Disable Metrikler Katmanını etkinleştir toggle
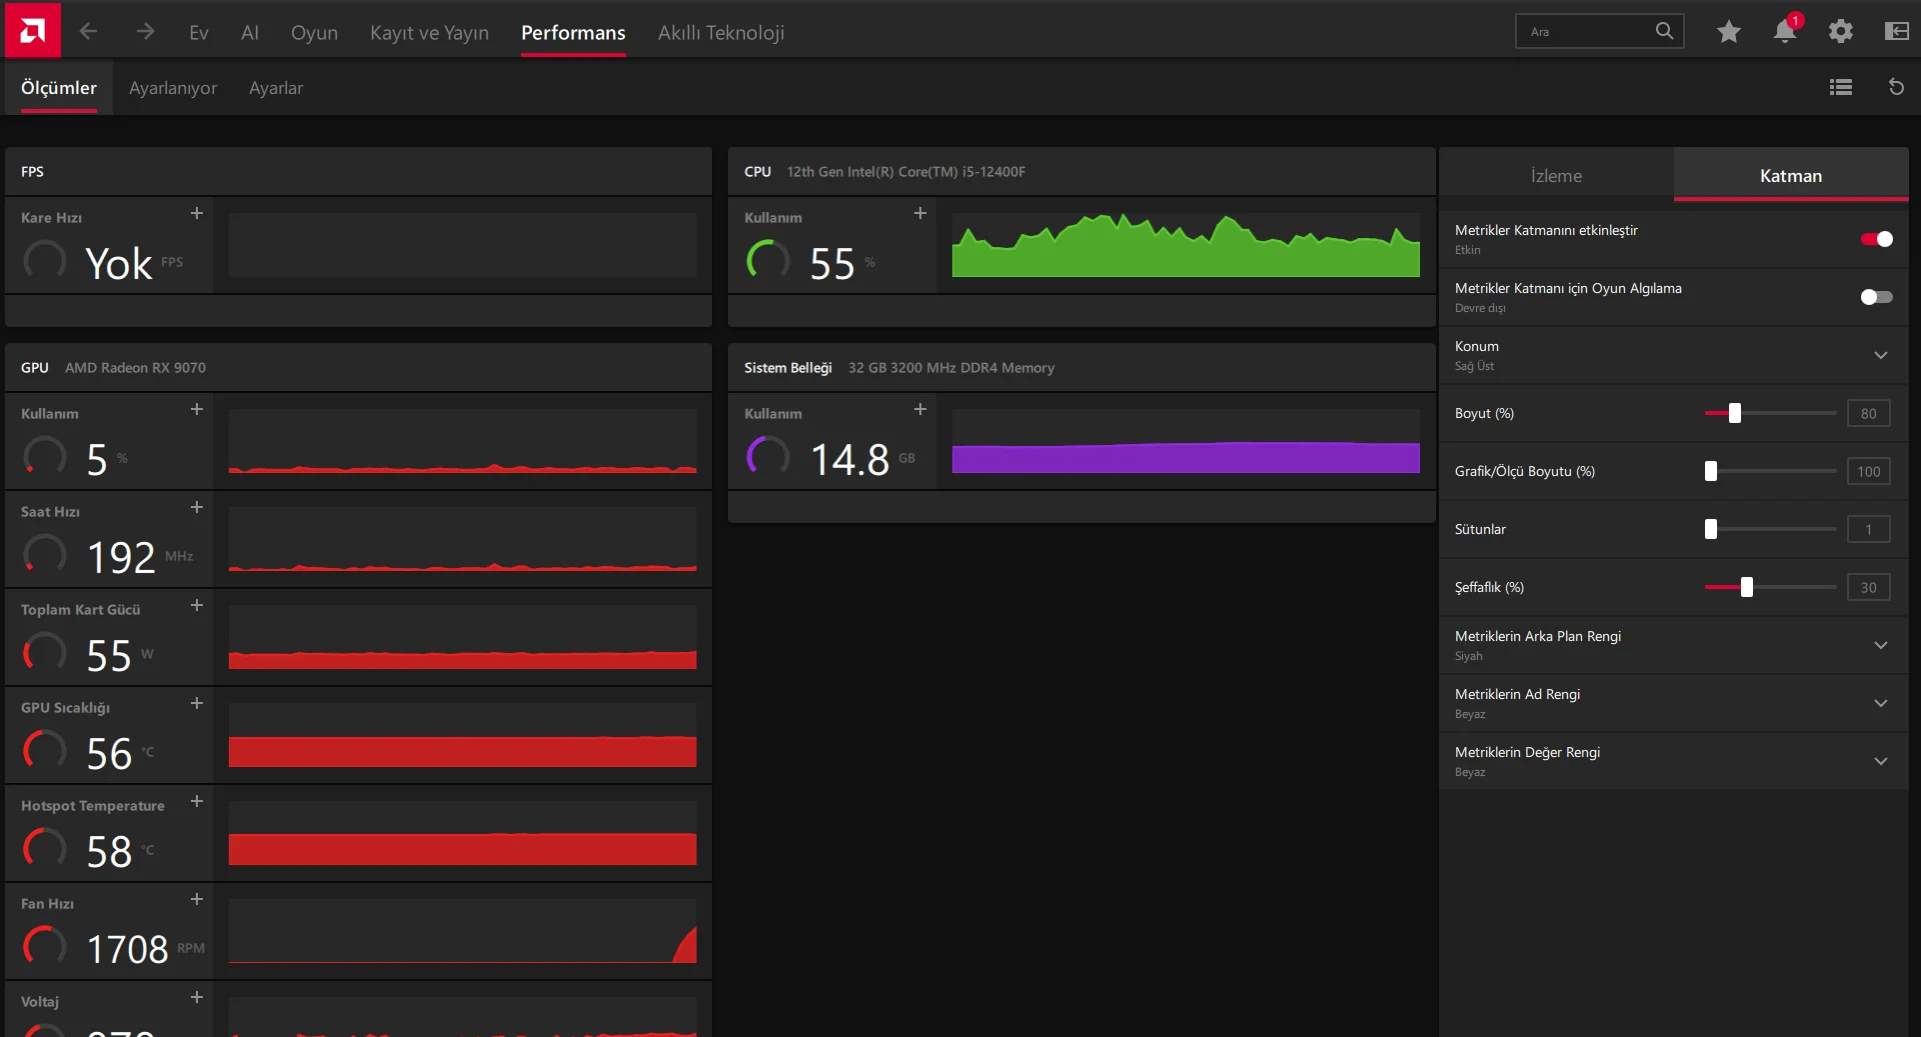The height and width of the screenshot is (1037, 1921). pos(1876,239)
